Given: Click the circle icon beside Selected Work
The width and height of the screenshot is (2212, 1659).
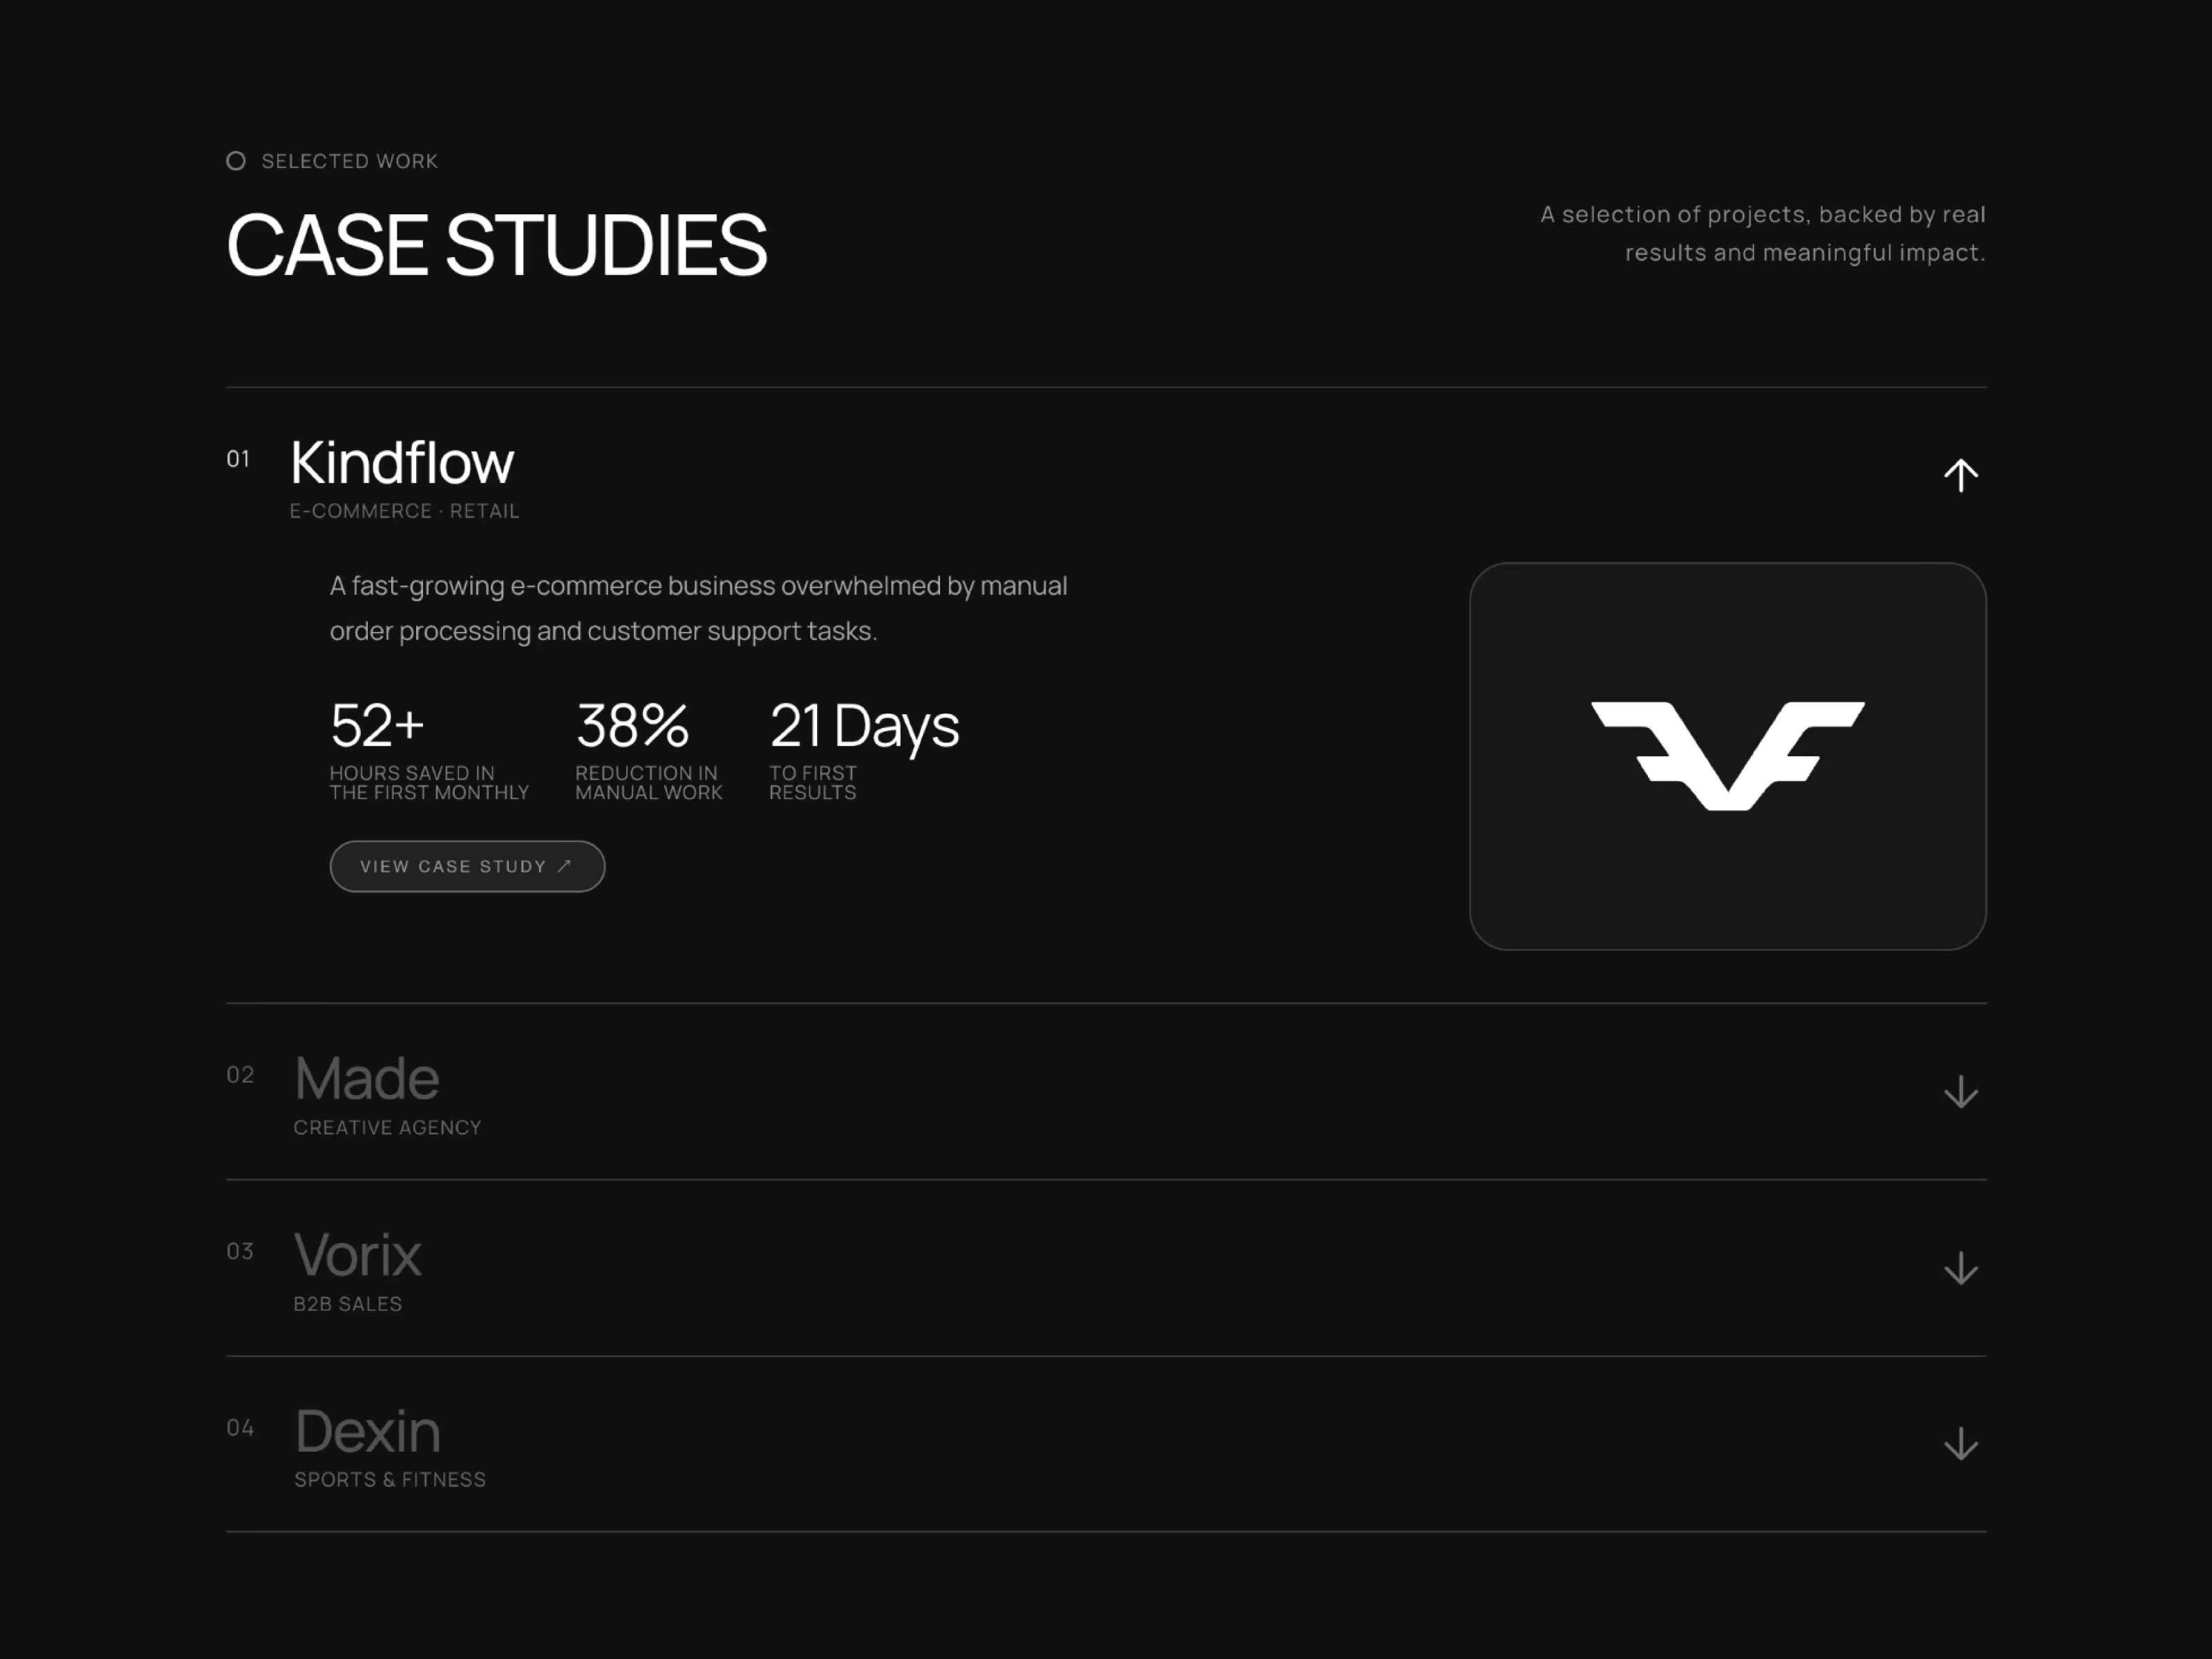Looking at the screenshot, I should [236, 161].
